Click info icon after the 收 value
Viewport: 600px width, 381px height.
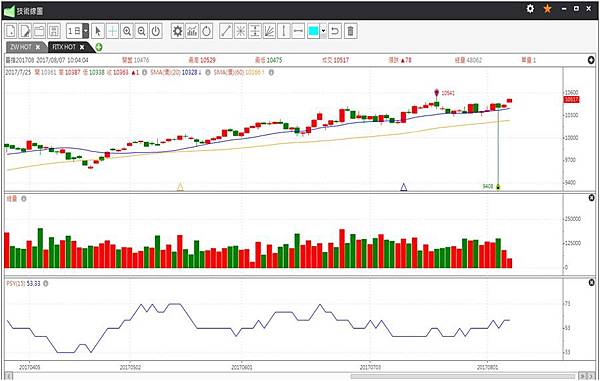point(144,72)
